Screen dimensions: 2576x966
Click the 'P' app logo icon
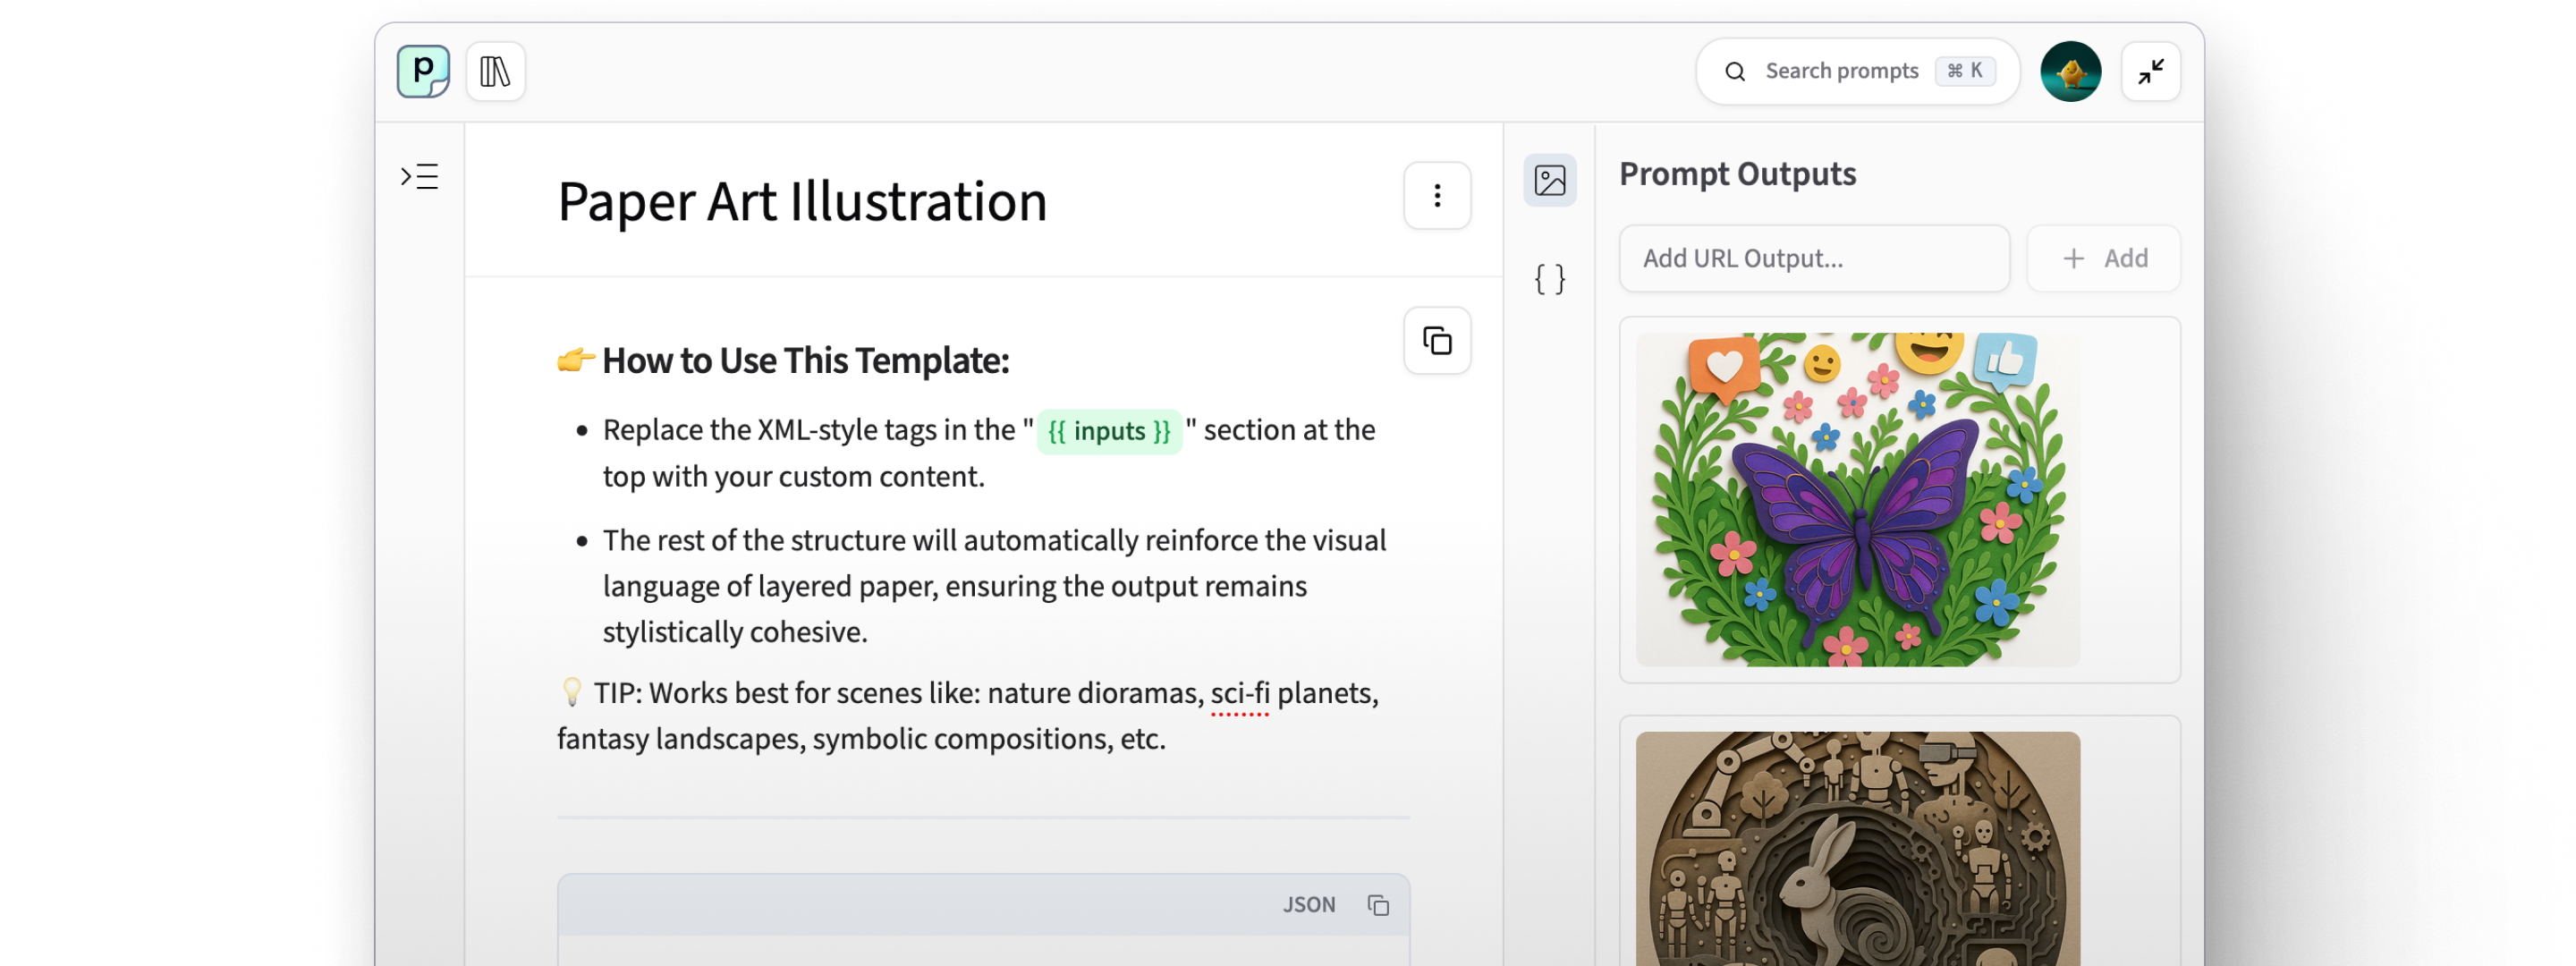423,71
